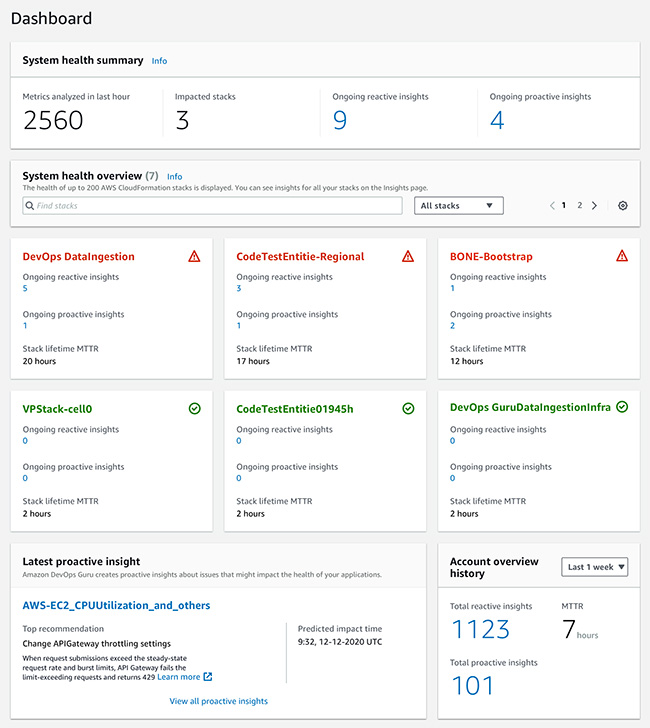The height and width of the screenshot is (728, 650).
Task: Select page 2 of stack results
Action: [579, 205]
